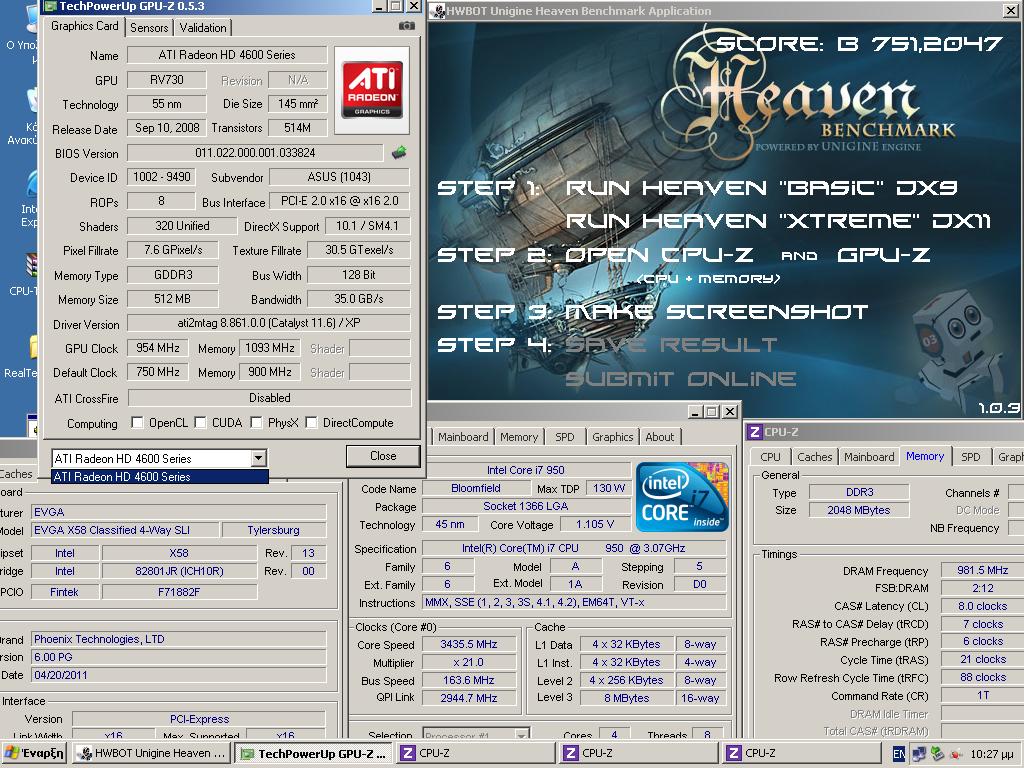
Task: Click CAS# Latency value 8.0 clocks
Action: (x=982, y=606)
